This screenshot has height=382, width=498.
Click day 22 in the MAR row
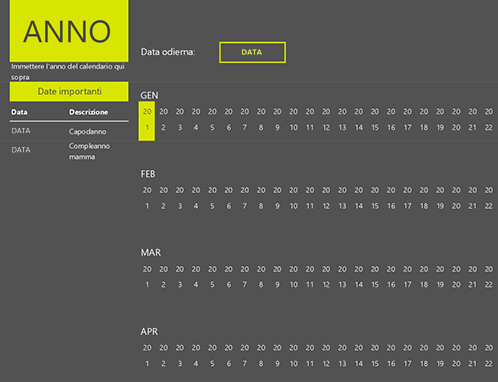[x=489, y=285]
